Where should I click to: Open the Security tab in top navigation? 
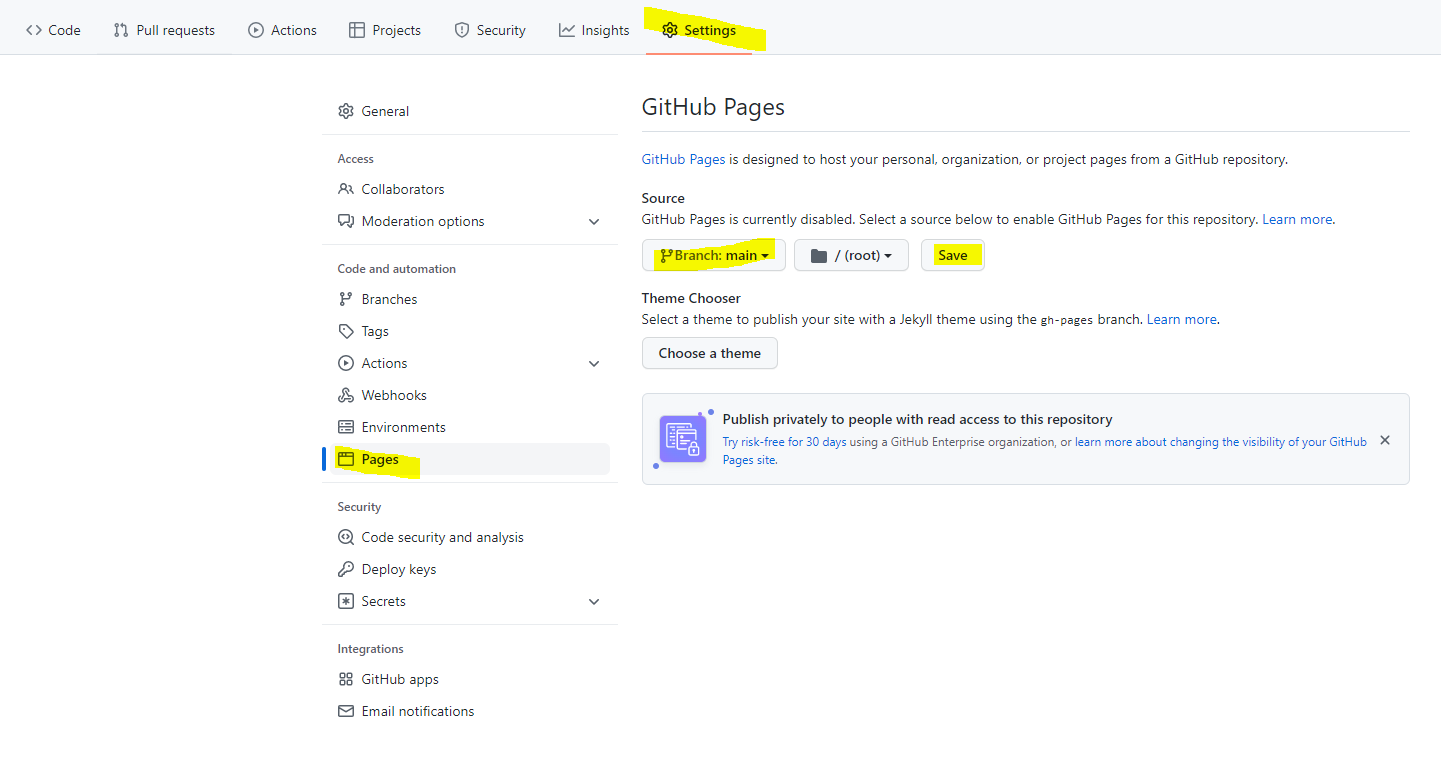click(x=490, y=30)
